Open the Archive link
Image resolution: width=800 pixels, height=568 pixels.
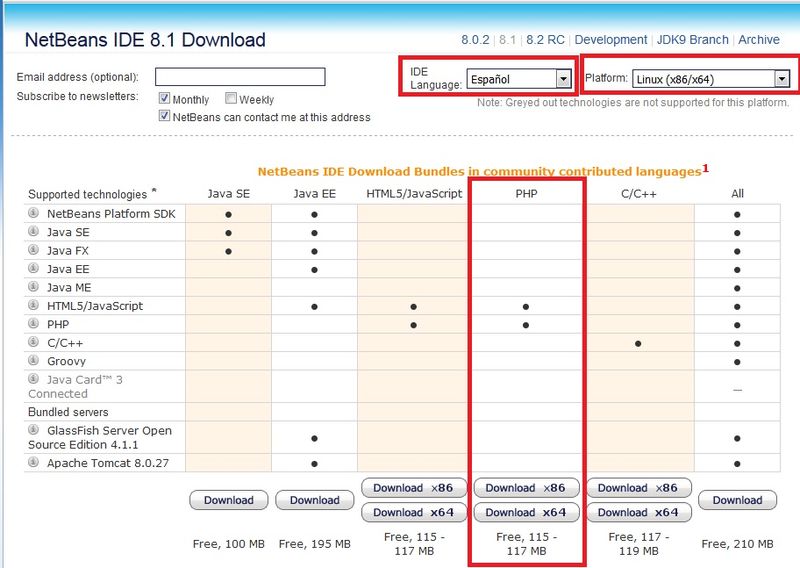[x=759, y=40]
